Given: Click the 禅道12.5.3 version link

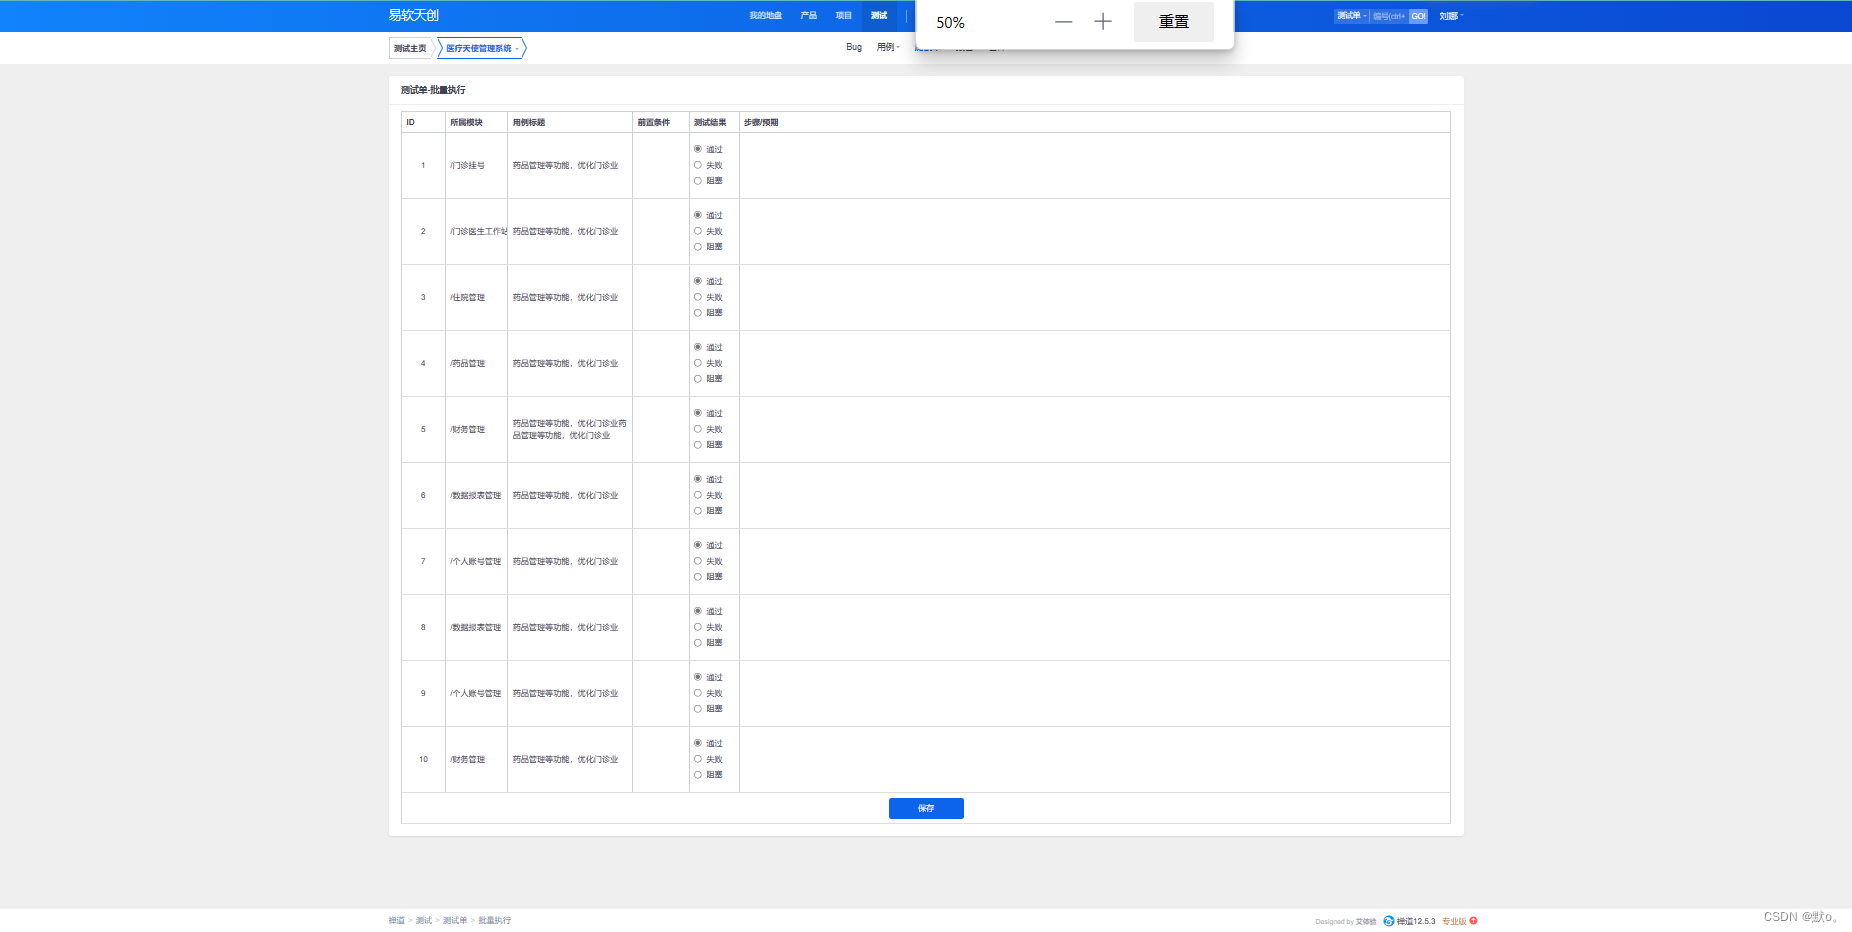Looking at the screenshot, I should pyautogui.click(x=1416, y=921).
